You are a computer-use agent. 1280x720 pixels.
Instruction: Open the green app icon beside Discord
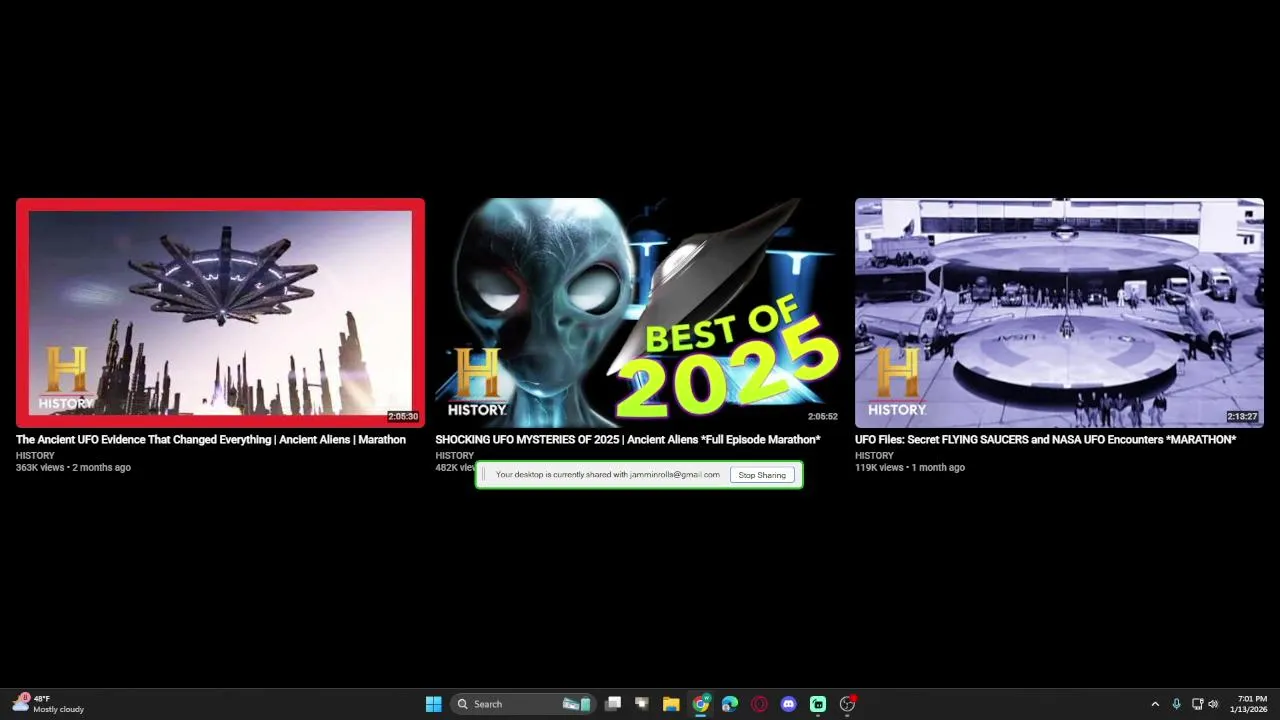[818, 704]
